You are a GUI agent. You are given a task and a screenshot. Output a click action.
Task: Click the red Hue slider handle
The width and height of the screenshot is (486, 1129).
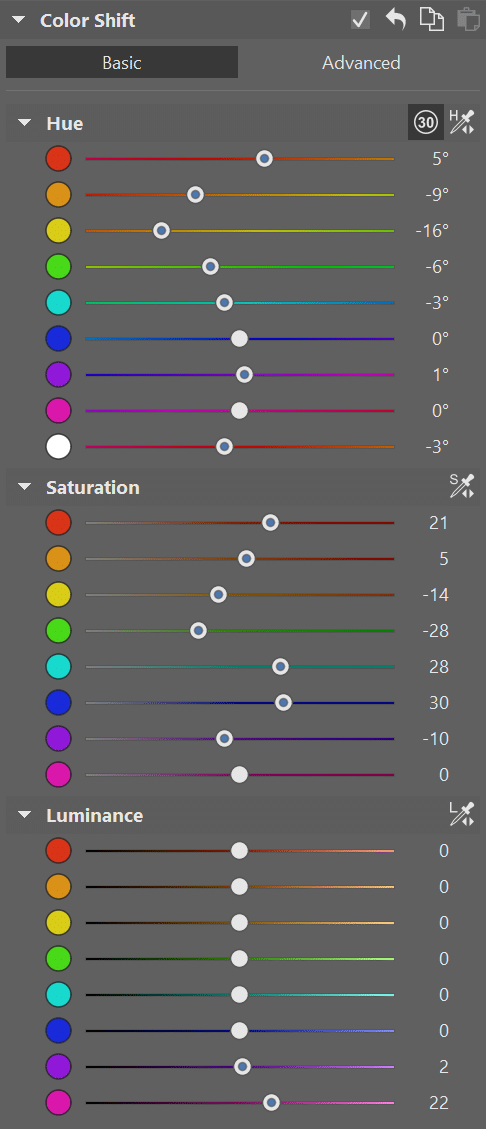point(264,158)
